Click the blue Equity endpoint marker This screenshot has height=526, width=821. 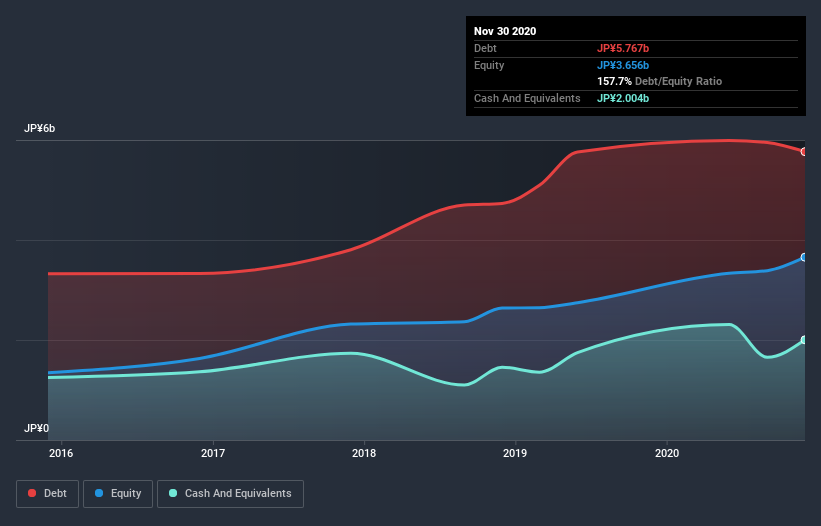tap(804, 258)
